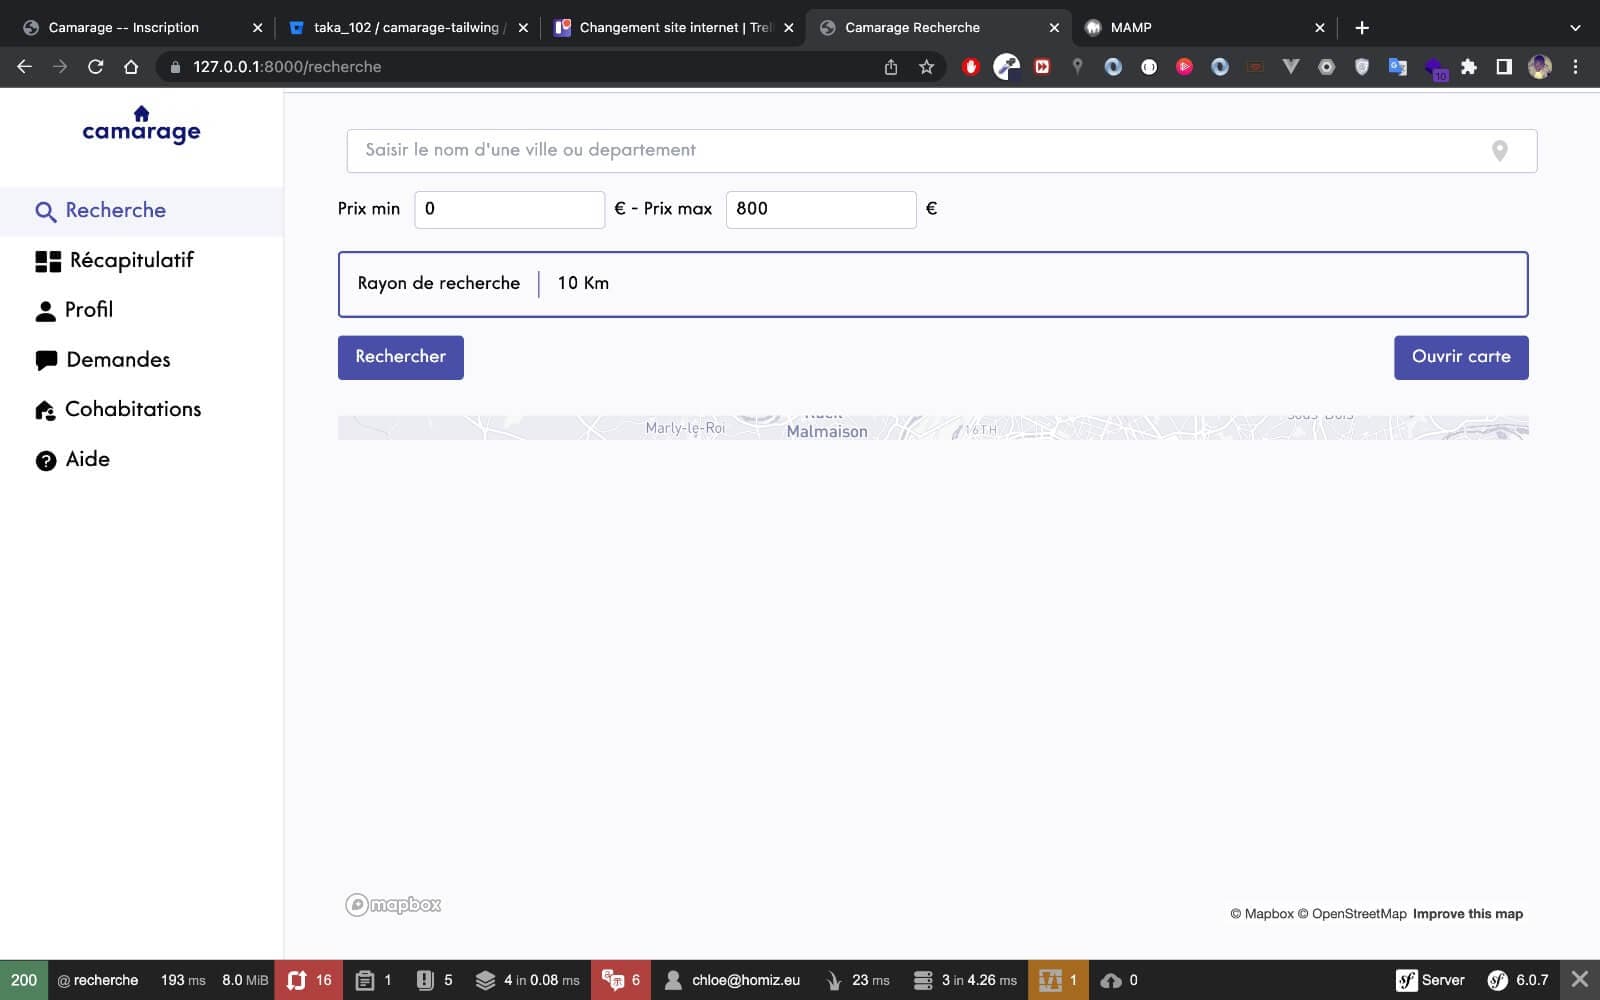The height and width of the screenshot is (1000, 1600).
Task: Go back in browser history
Action: (25, 67)
